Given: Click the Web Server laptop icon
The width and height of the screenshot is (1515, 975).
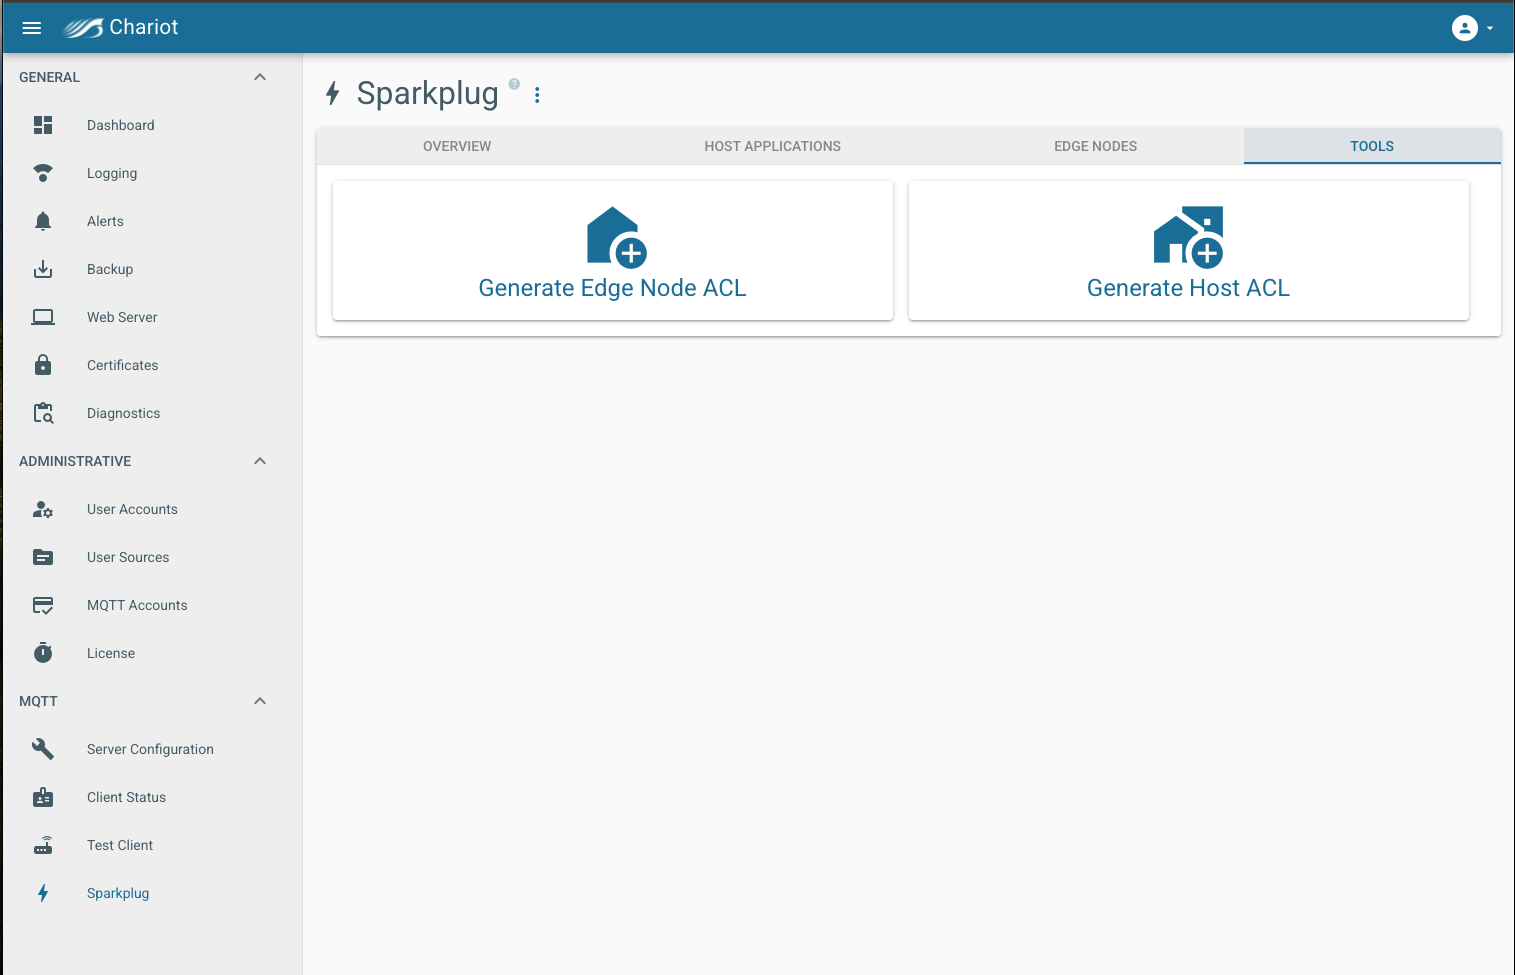Looking at the screenshot, I should [x=43, y=317].
